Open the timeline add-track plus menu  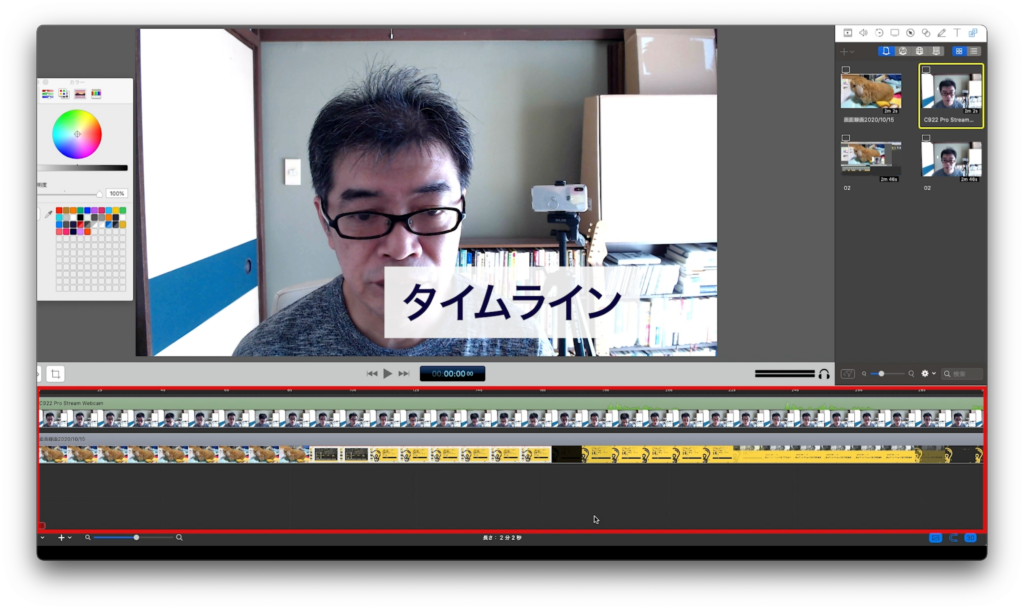(63, 538)
